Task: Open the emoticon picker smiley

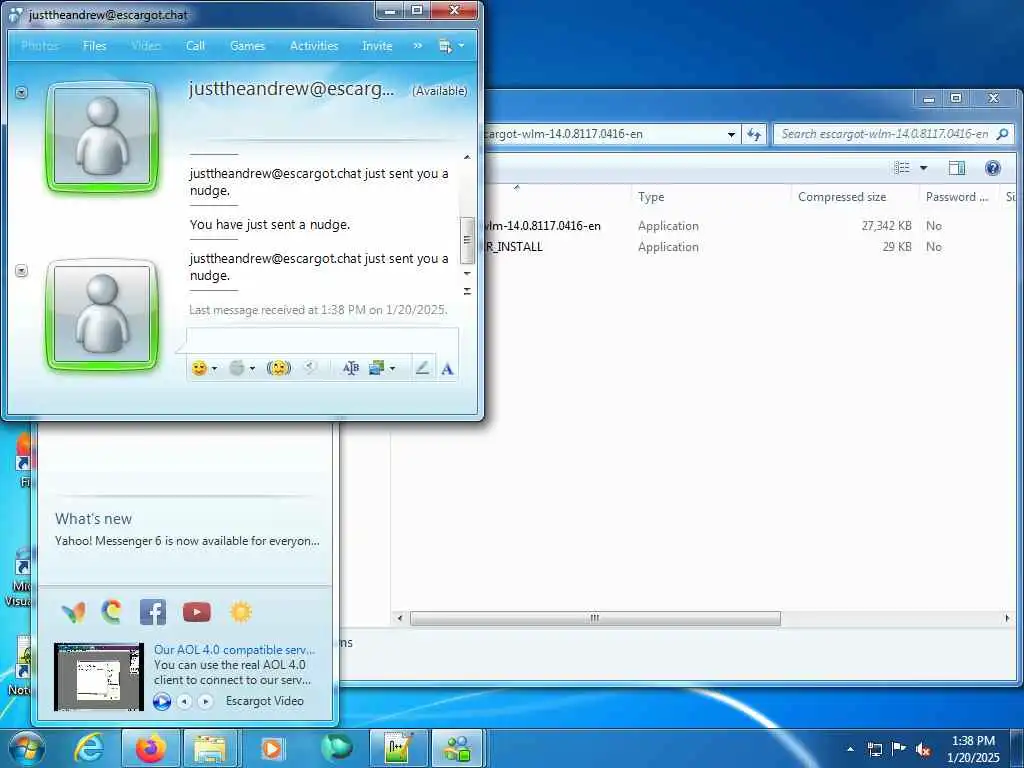Action: pyautogui.click(x=199, y=368)
